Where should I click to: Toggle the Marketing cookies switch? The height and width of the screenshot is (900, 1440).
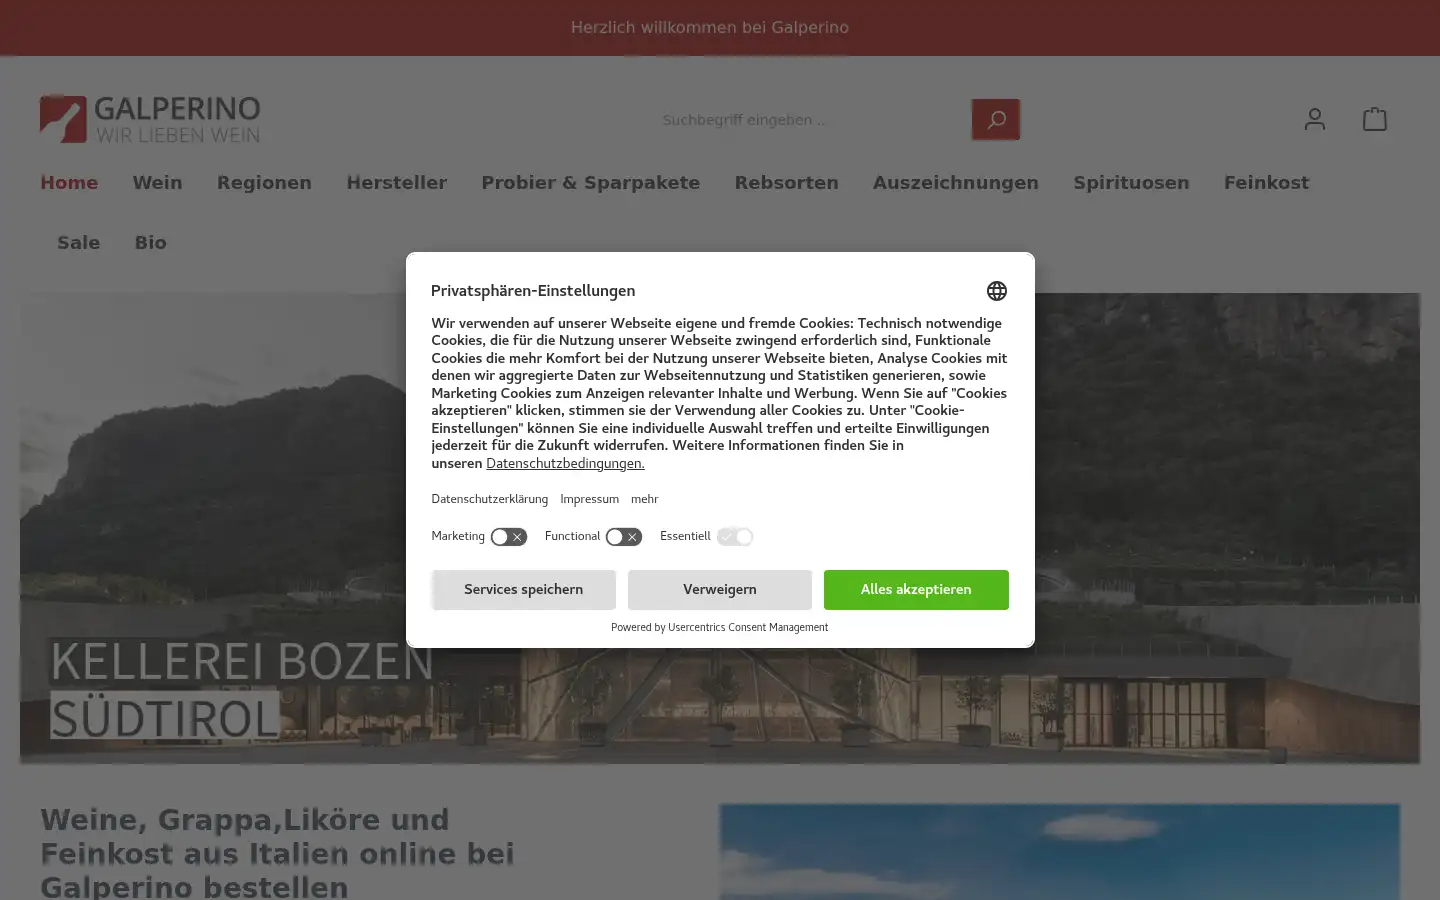coord(508,537)
